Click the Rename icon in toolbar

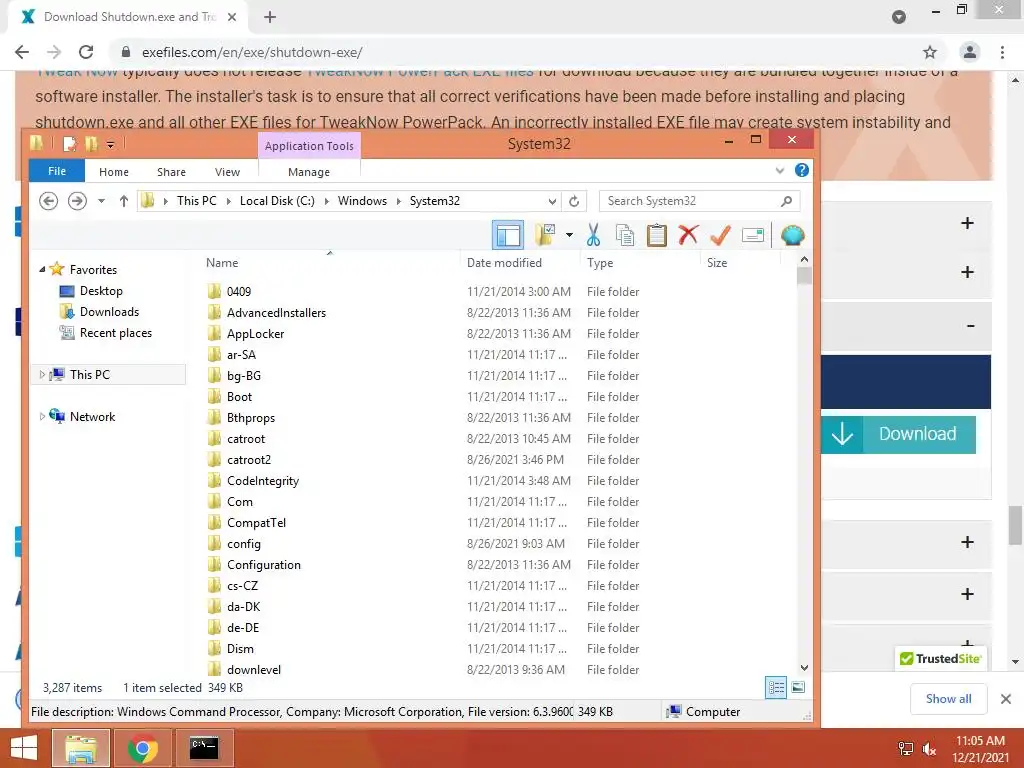752,235
